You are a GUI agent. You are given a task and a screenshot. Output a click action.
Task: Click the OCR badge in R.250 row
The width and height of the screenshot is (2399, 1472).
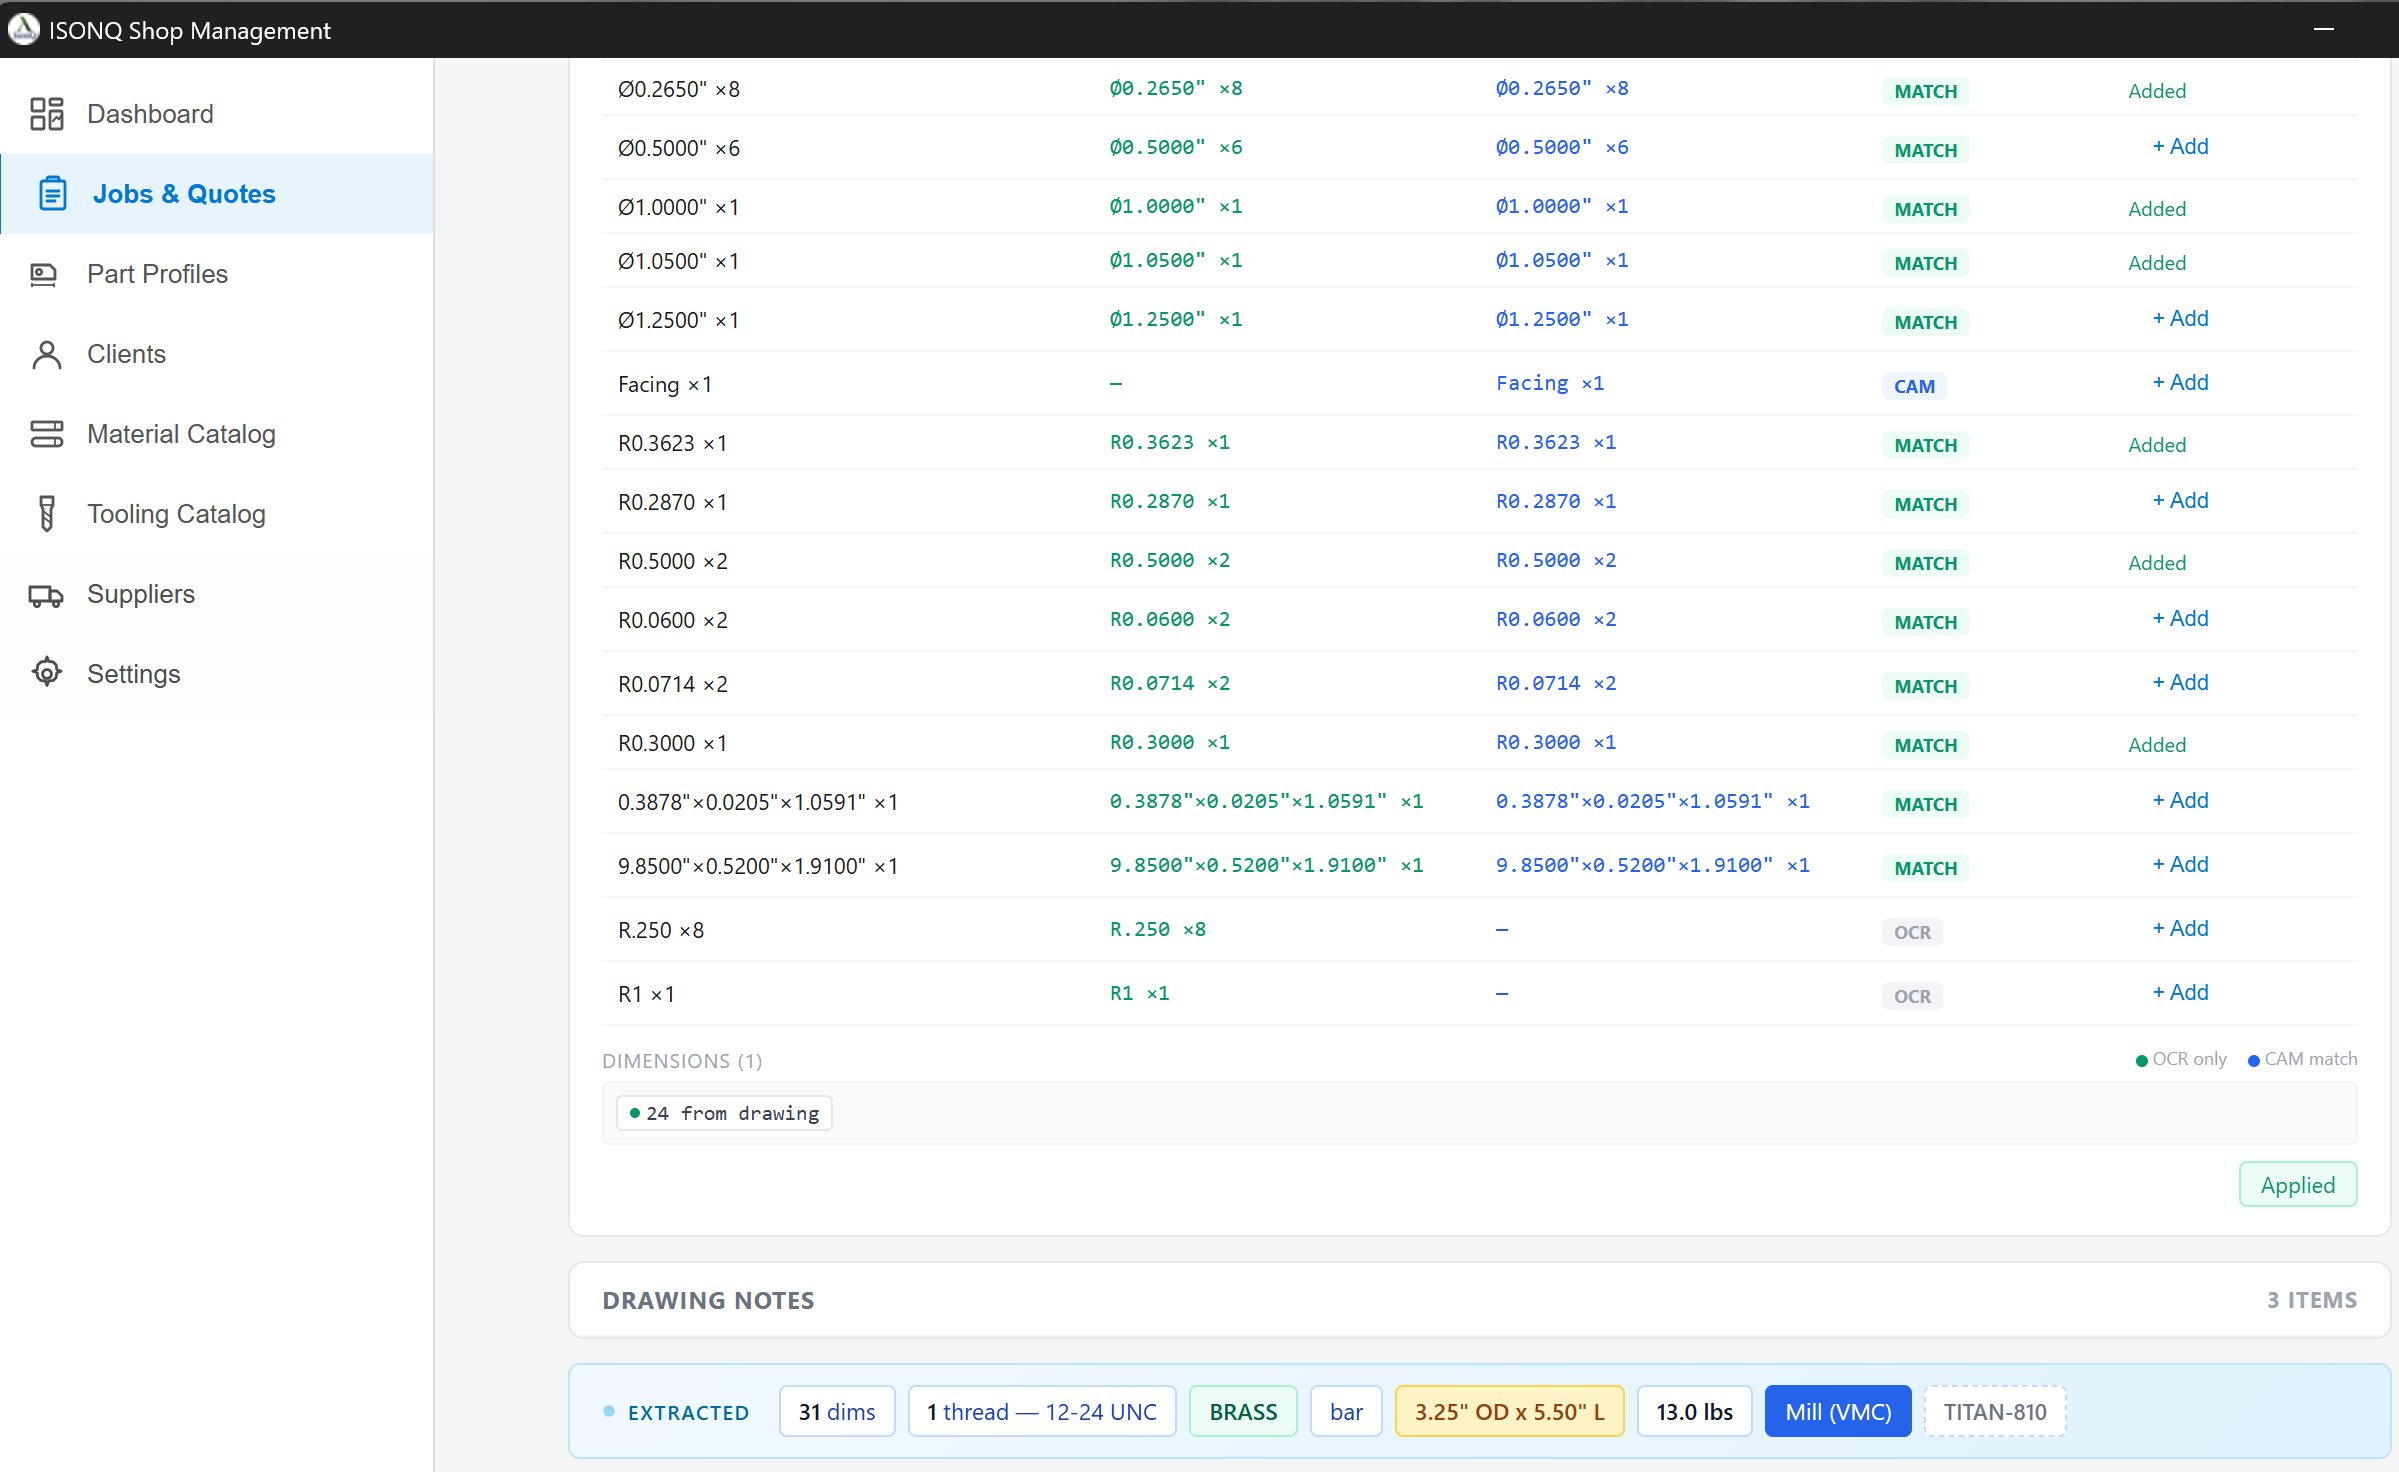1912,933
